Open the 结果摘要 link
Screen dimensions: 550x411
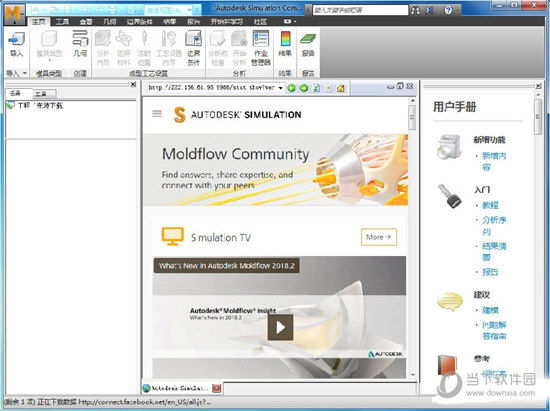coord(494,251)
